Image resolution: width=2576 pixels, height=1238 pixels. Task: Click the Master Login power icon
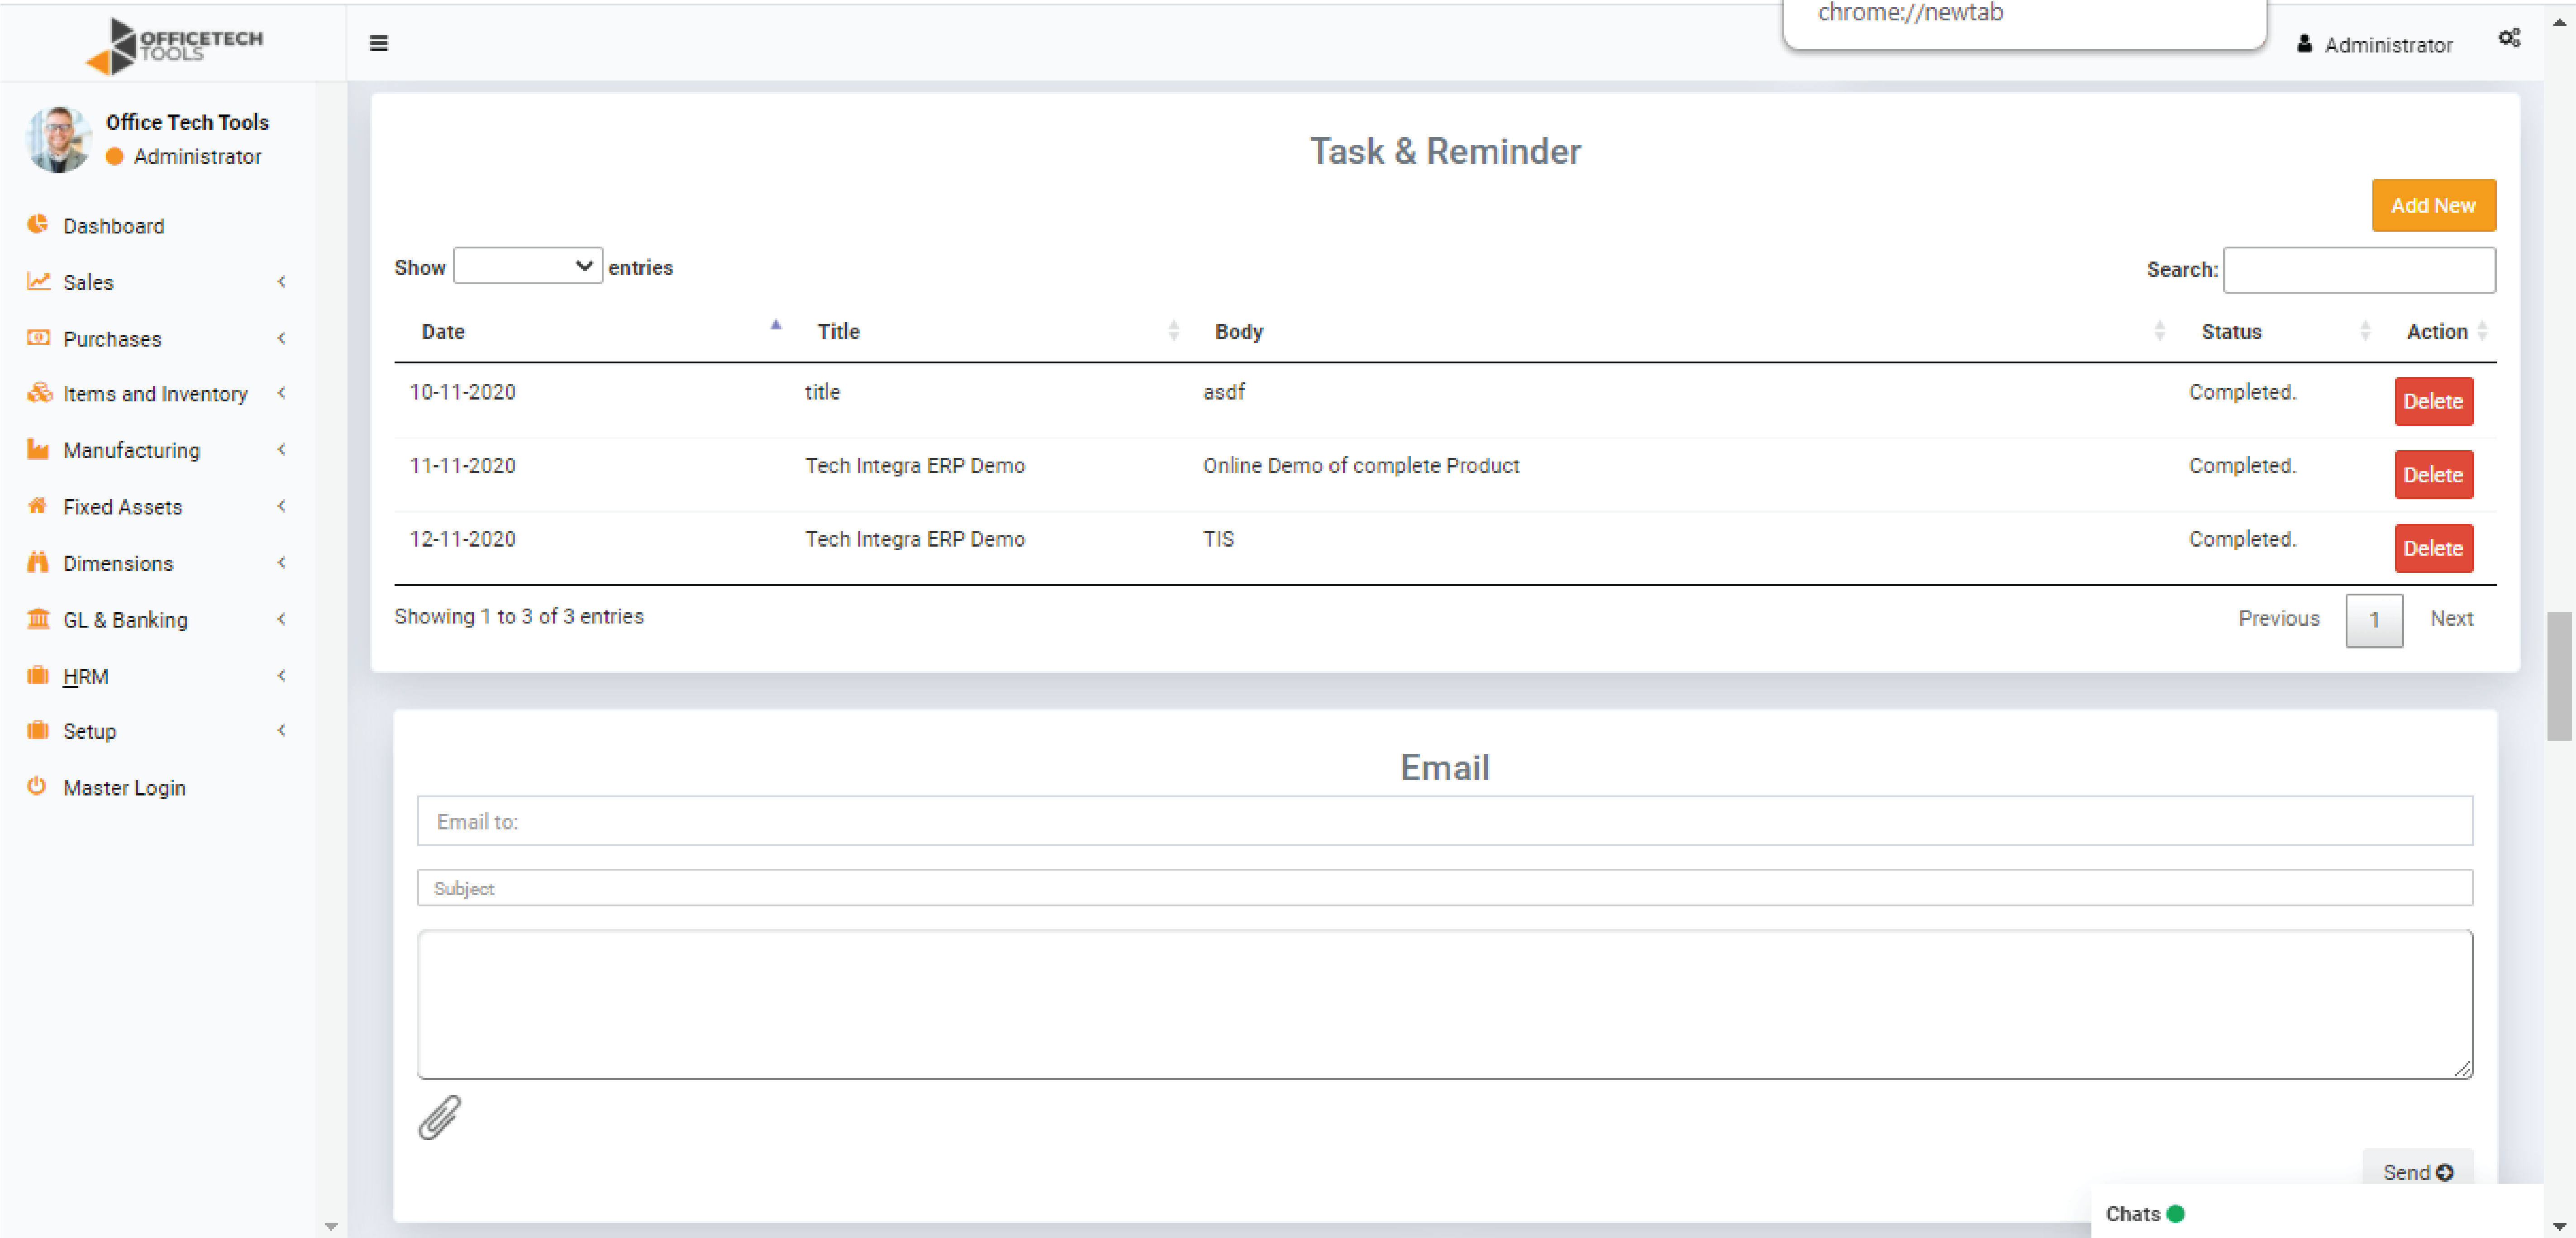(x=37, y=786)
